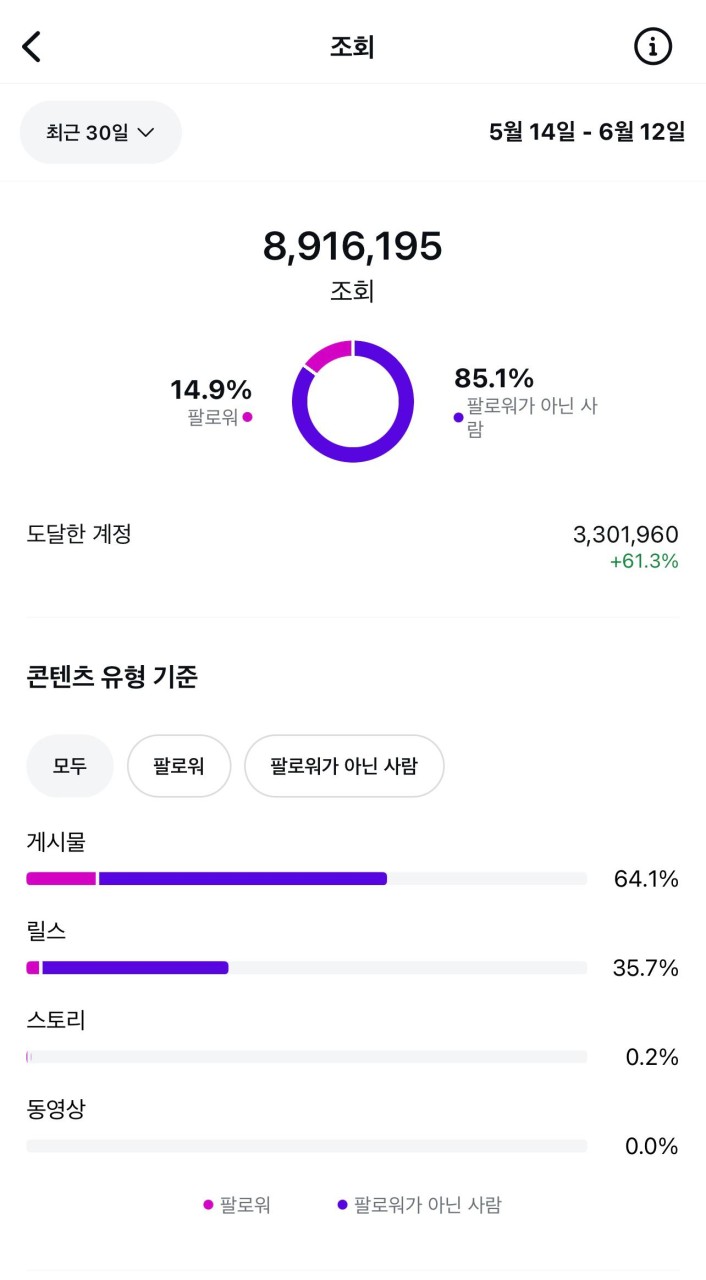Tap the 게시물 progress bar
This screenshot has width=706, height=1280.
[306, 879]
